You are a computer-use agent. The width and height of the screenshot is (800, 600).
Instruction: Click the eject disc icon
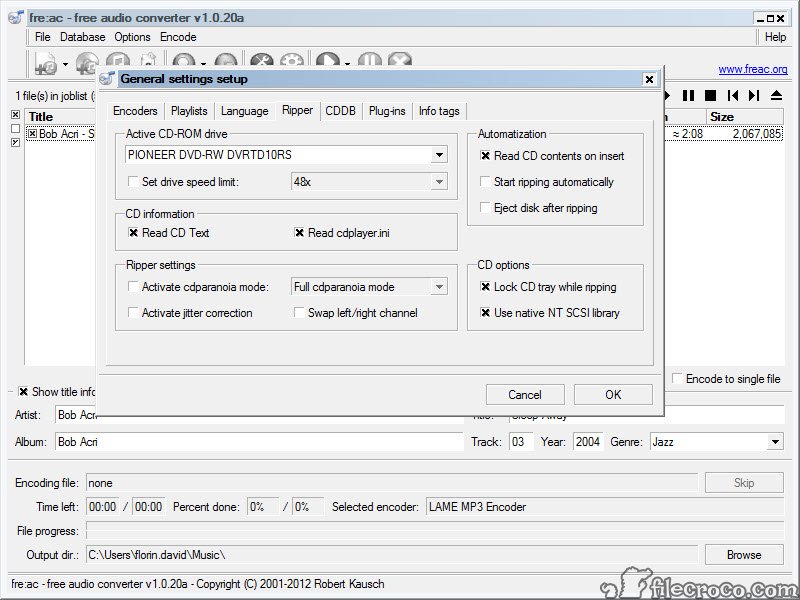pos(777,96)
